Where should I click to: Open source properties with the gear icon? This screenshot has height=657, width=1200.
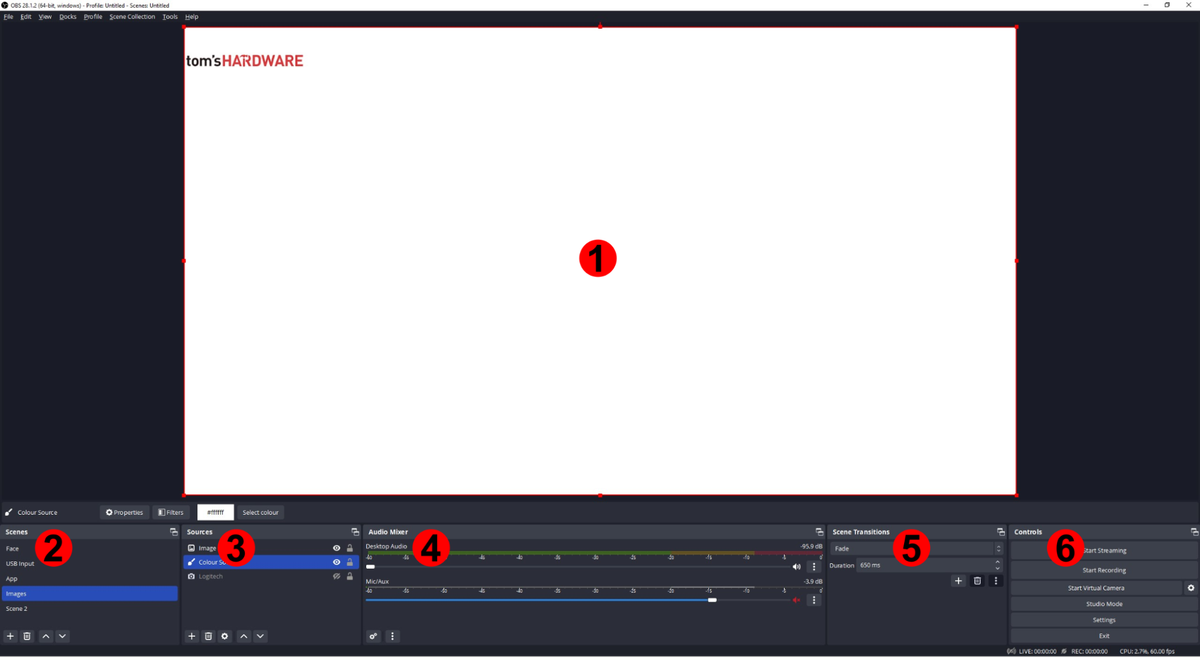pos(224,636)
